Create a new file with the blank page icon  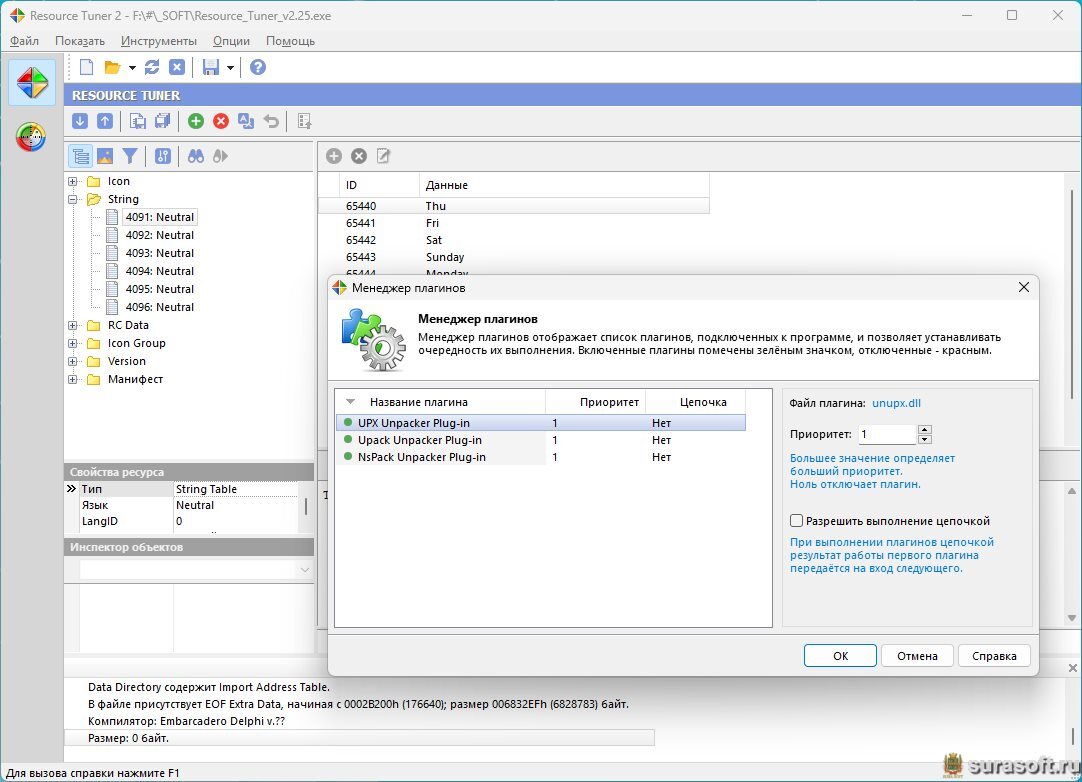point(86,67)
